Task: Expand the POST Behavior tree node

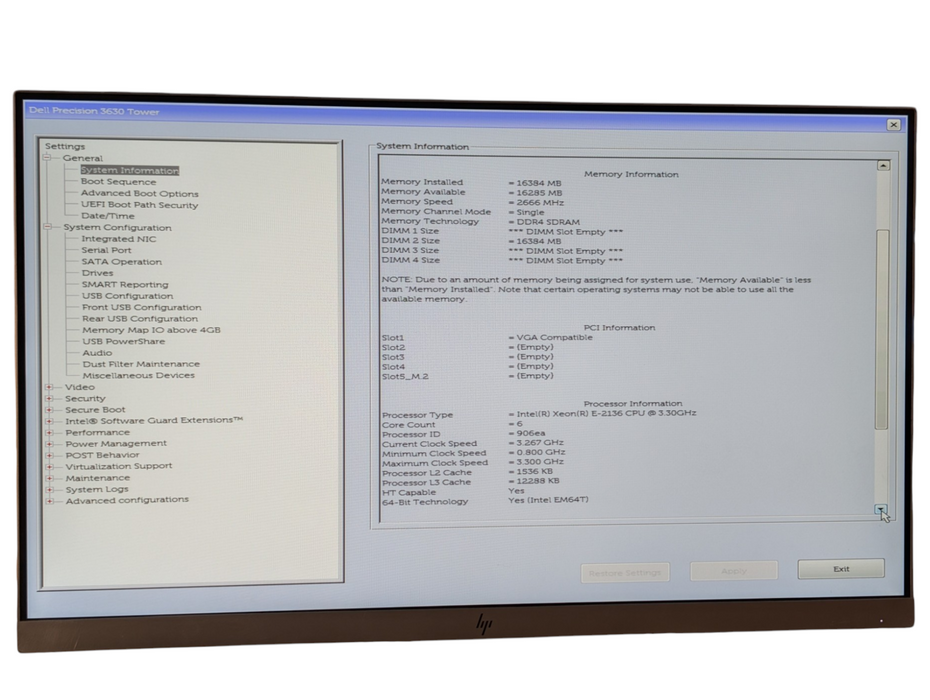Action: click(x=50, y=455)
